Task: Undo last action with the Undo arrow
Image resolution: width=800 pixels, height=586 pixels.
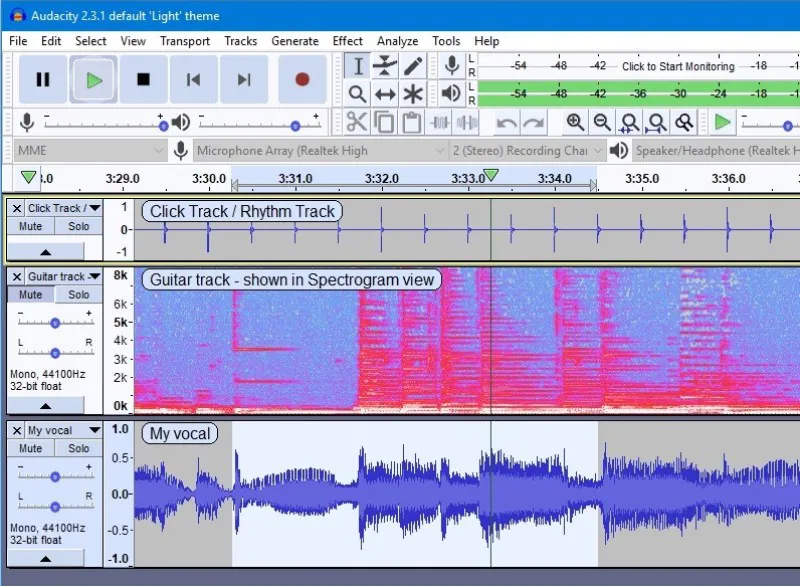Action: pos(506,123)
